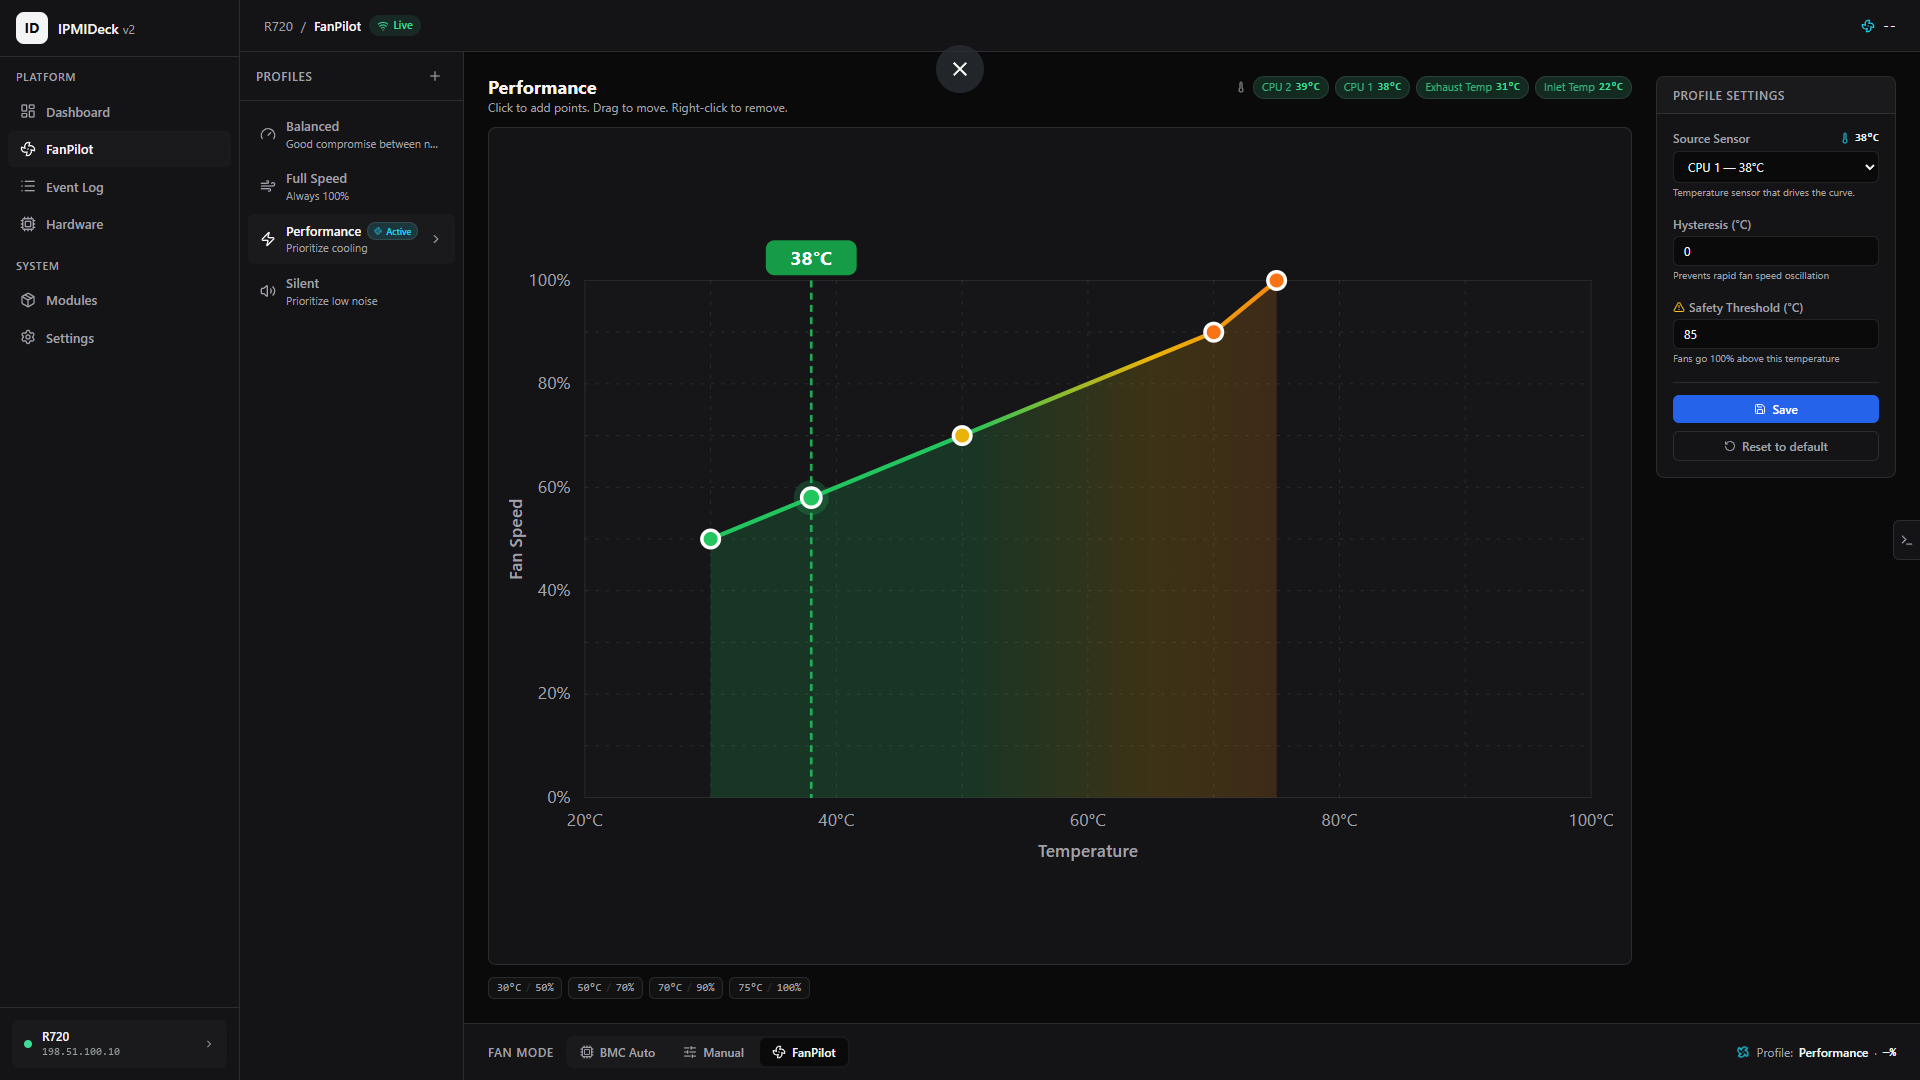Click the Safety Threshold warning icon
1920x1080 pixels.
[1679, 308]
